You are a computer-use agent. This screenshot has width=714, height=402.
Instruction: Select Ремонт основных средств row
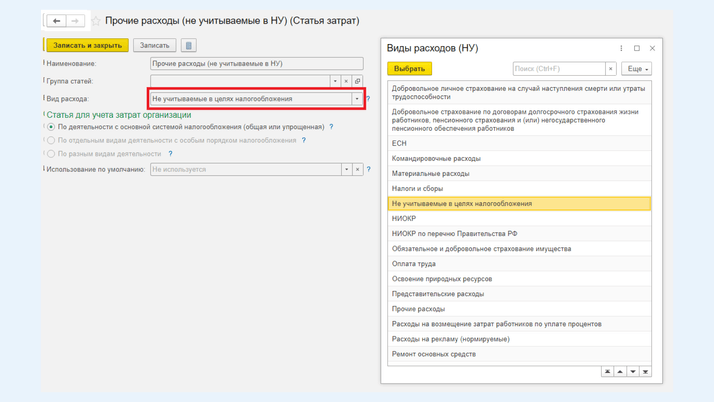[519, 354]
